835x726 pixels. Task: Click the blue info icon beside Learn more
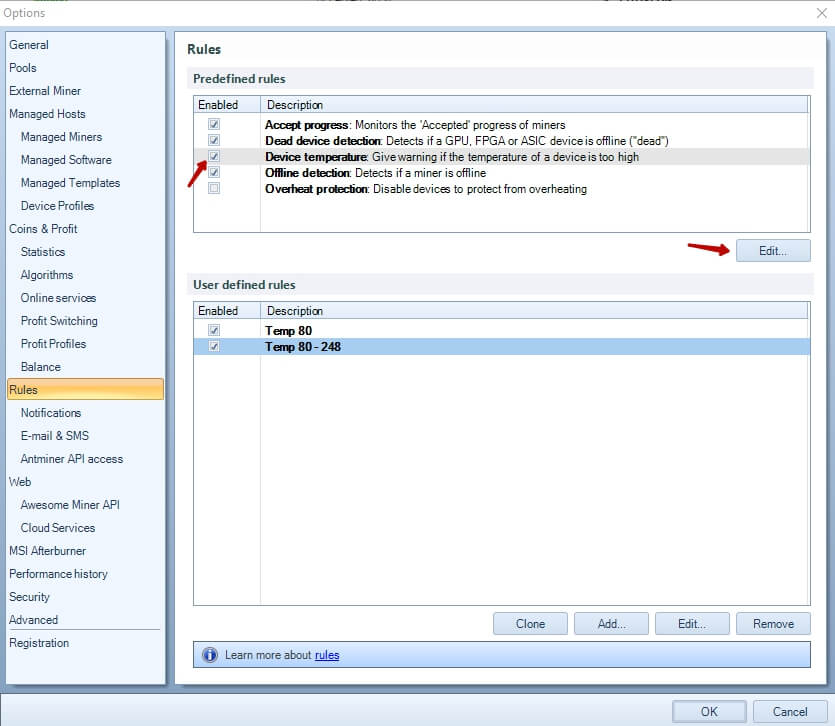[210, 655]
